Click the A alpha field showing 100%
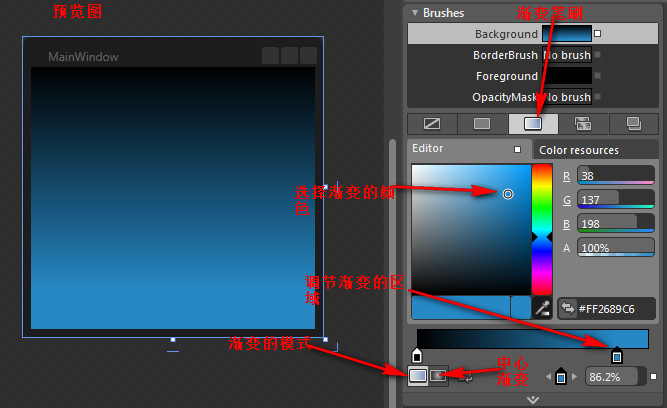 click(x=616, y=247)
